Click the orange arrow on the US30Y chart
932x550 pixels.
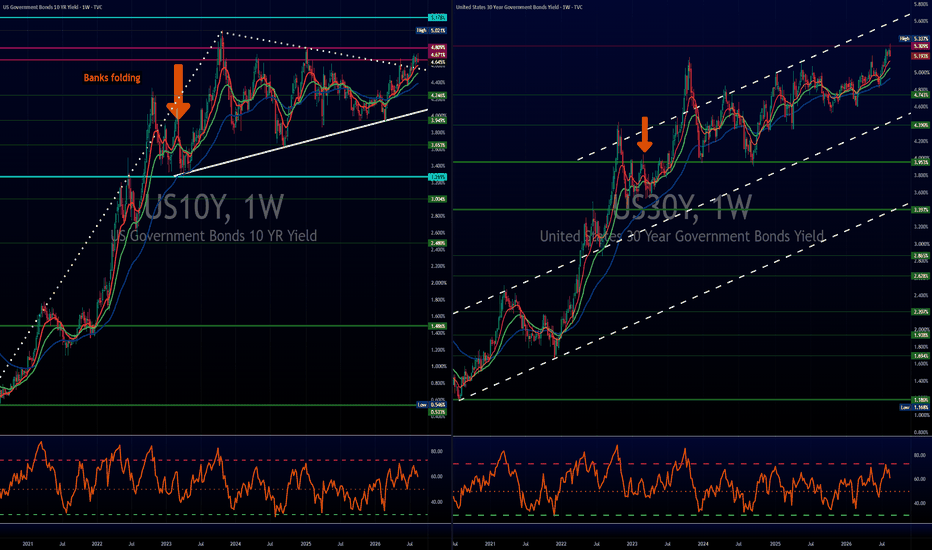(644, 134)
